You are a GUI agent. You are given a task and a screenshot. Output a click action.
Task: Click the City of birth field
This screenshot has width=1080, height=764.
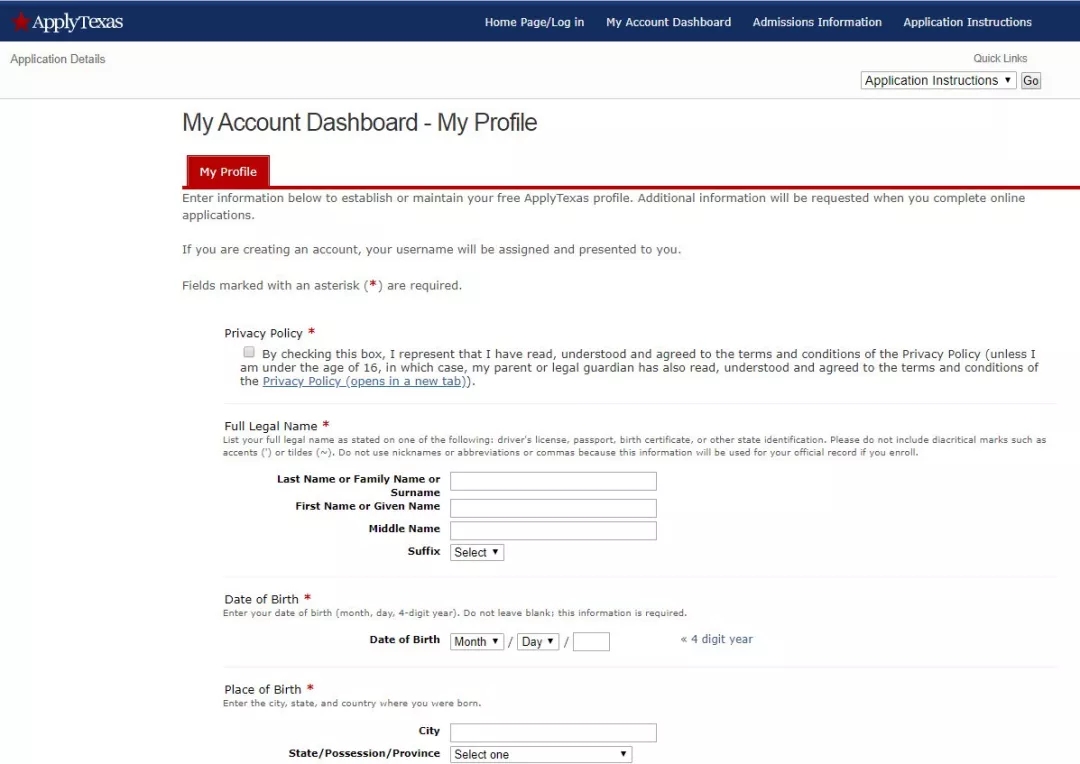pos(553,732)
